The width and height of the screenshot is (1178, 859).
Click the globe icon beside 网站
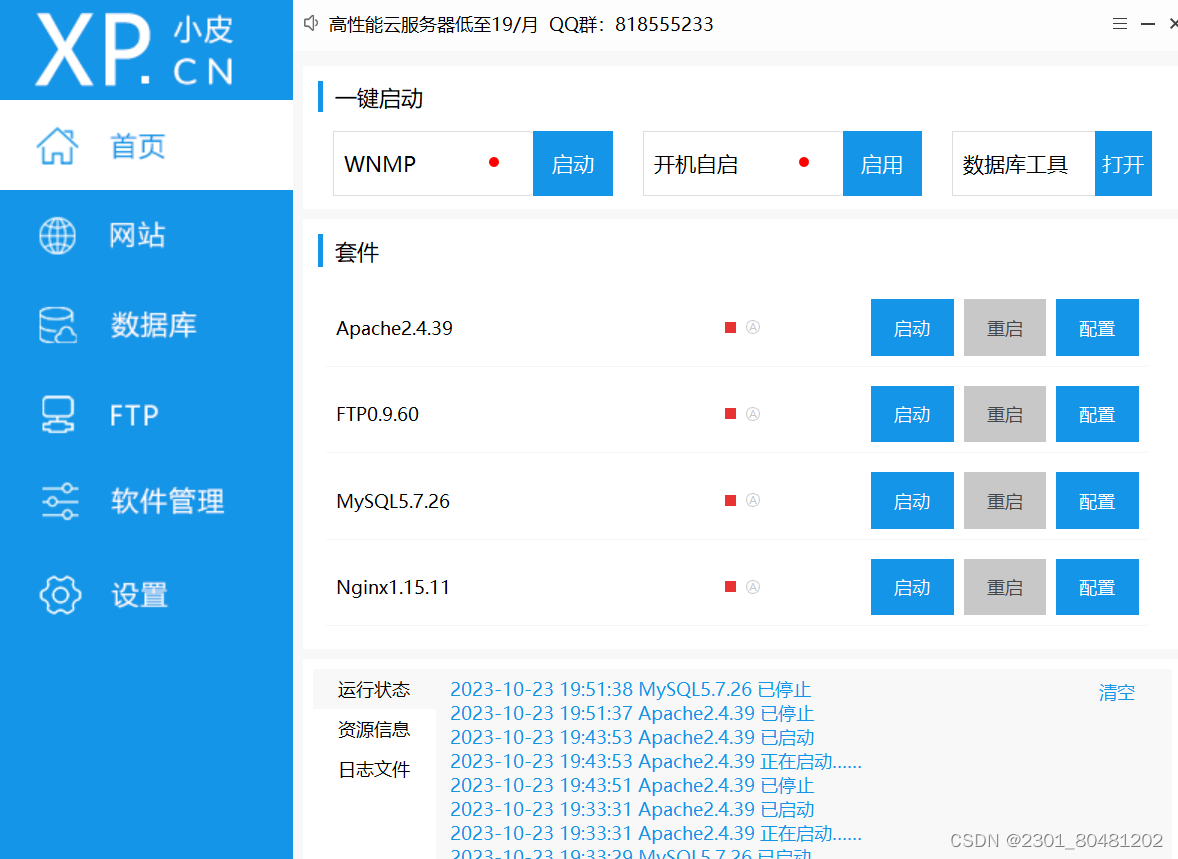[x=57, y=235]
